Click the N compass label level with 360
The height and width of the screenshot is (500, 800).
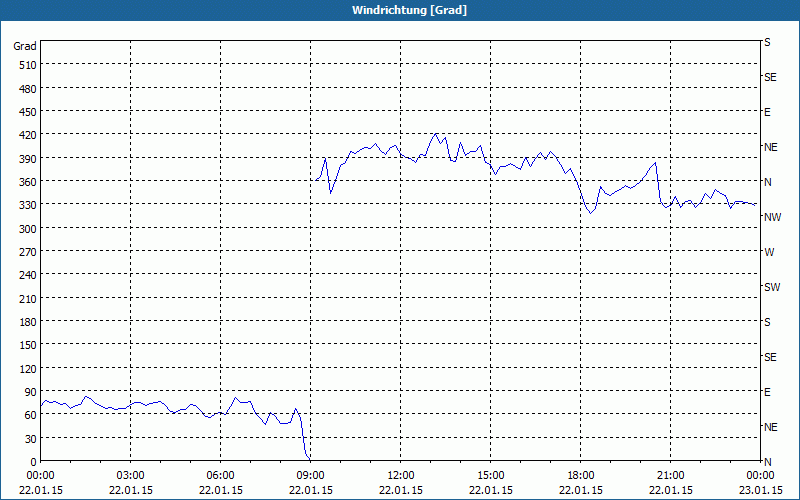tap(767, 182)
